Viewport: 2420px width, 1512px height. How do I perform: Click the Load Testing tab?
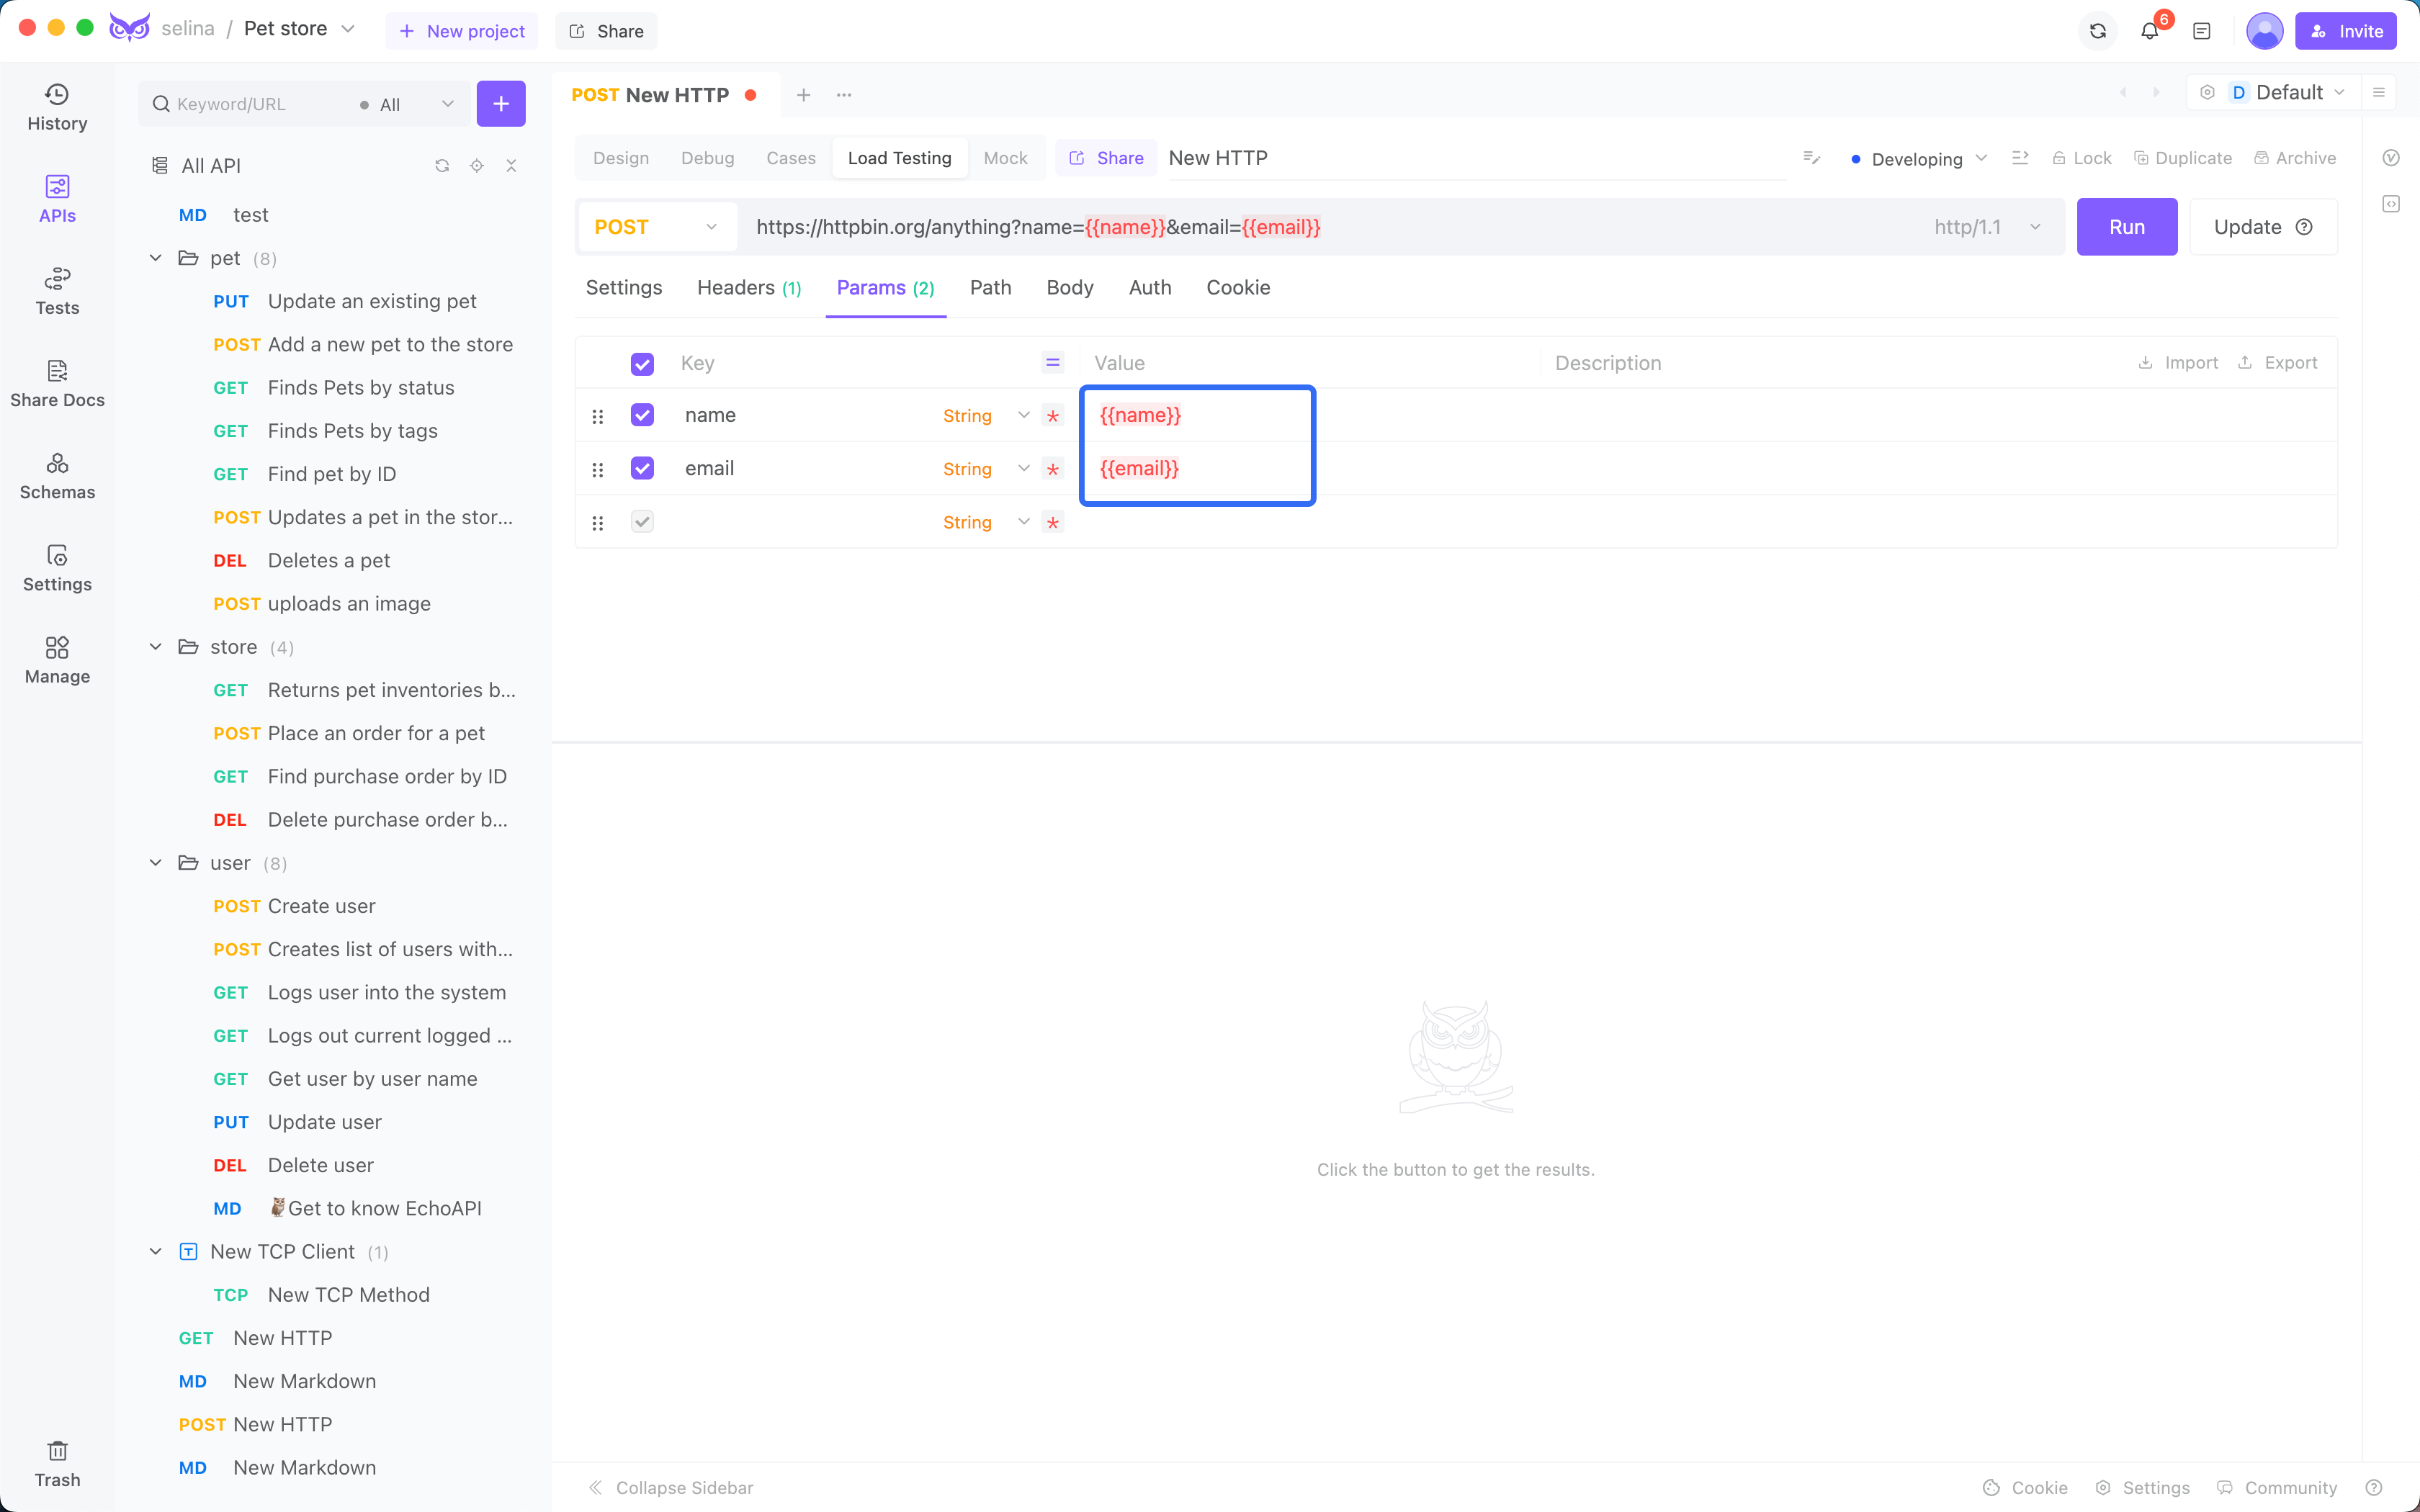coord(899,158)
